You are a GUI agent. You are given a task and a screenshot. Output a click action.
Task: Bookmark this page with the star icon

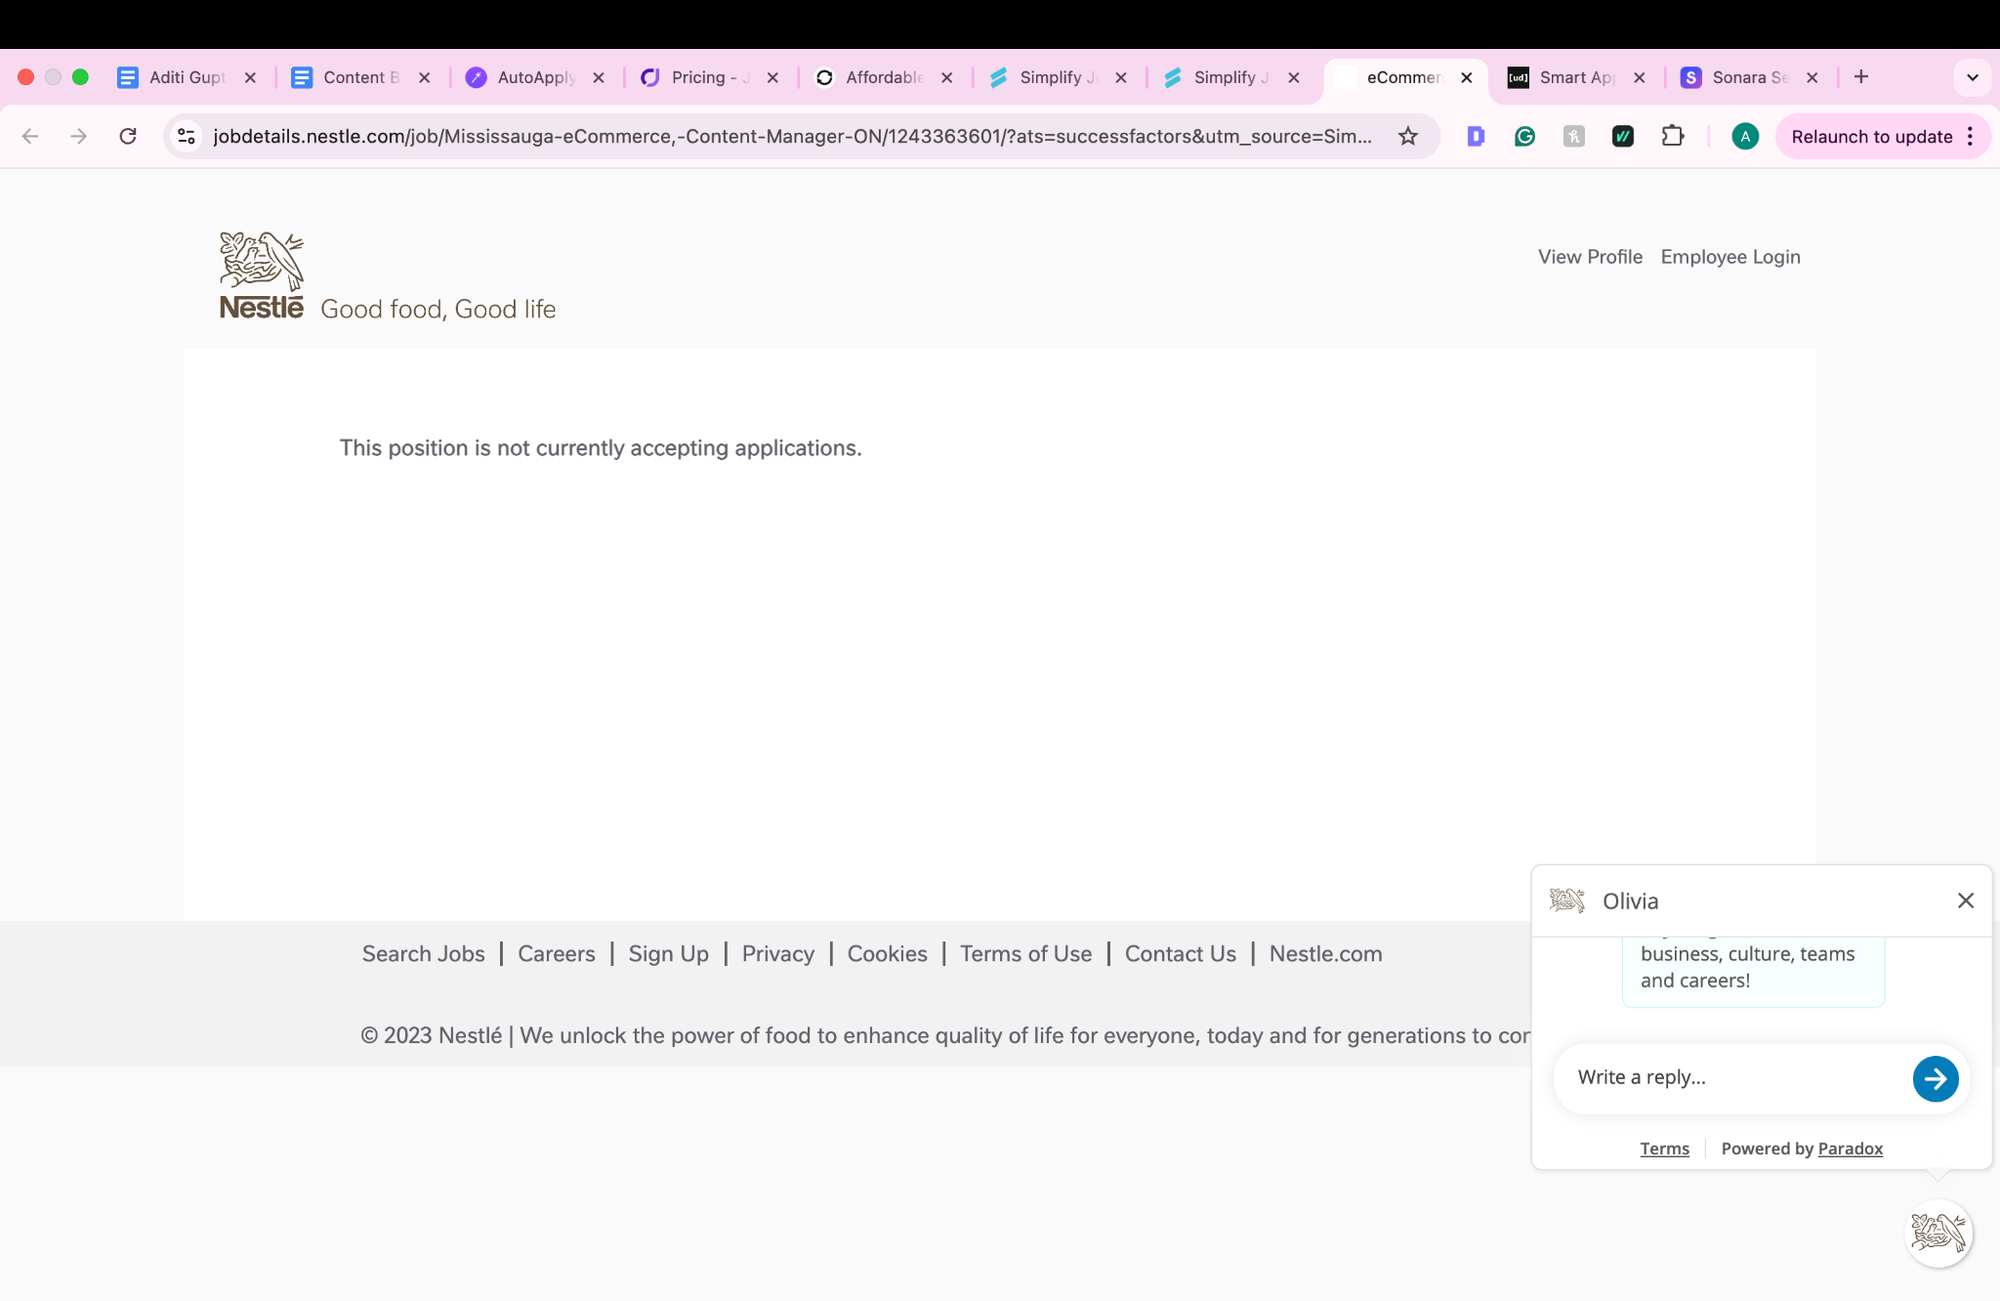pos(1408,136)
